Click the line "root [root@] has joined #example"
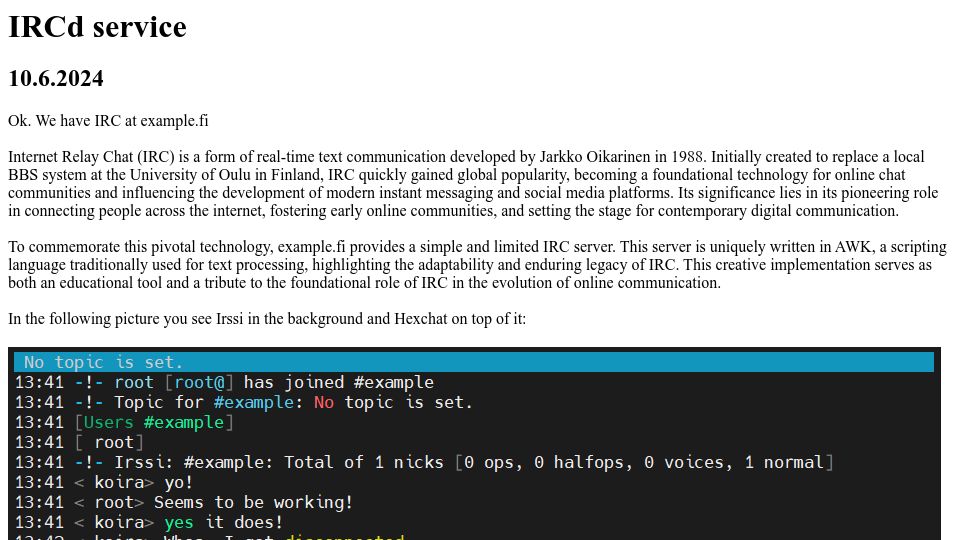Image resolution: width=960 pixels, height=540 pixels. tap(224, 383)
